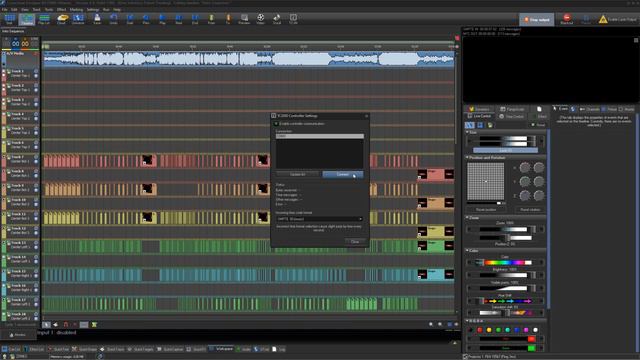The image size is (640, 360).
Task: Click the second magnifier icon below the timeline
Action: [440, 324]
